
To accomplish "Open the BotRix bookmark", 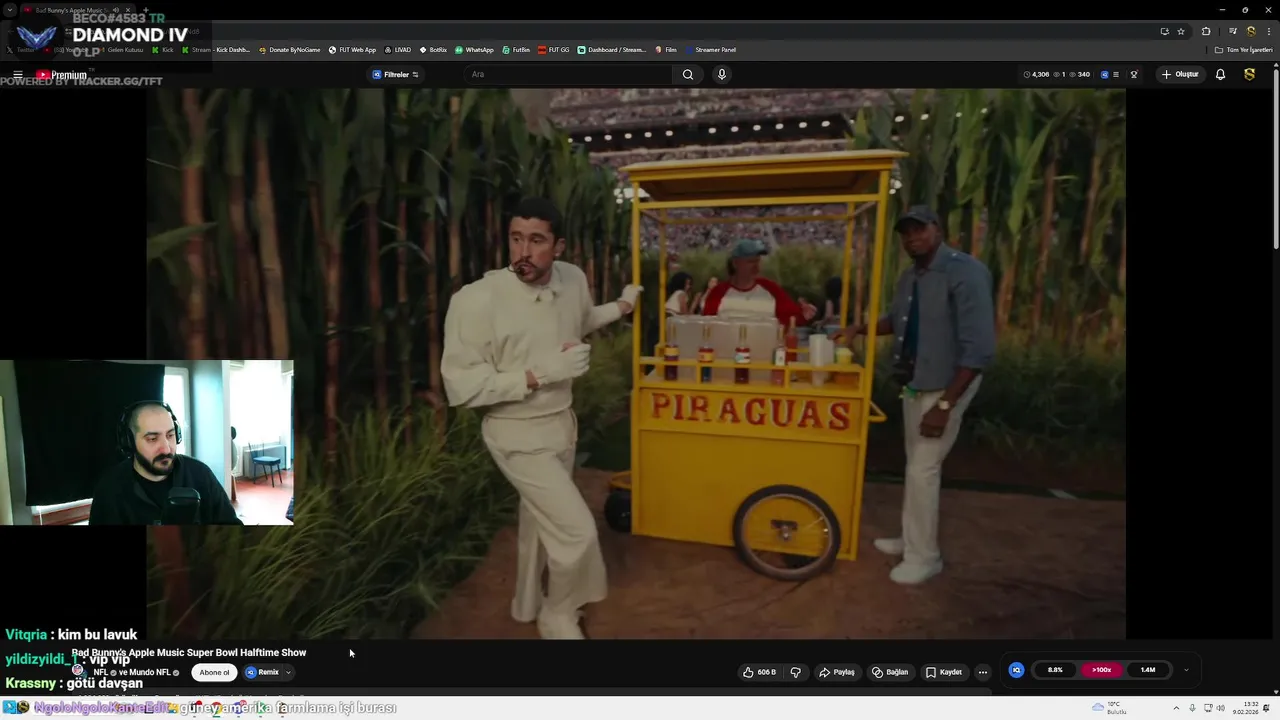I will [433, 50].
